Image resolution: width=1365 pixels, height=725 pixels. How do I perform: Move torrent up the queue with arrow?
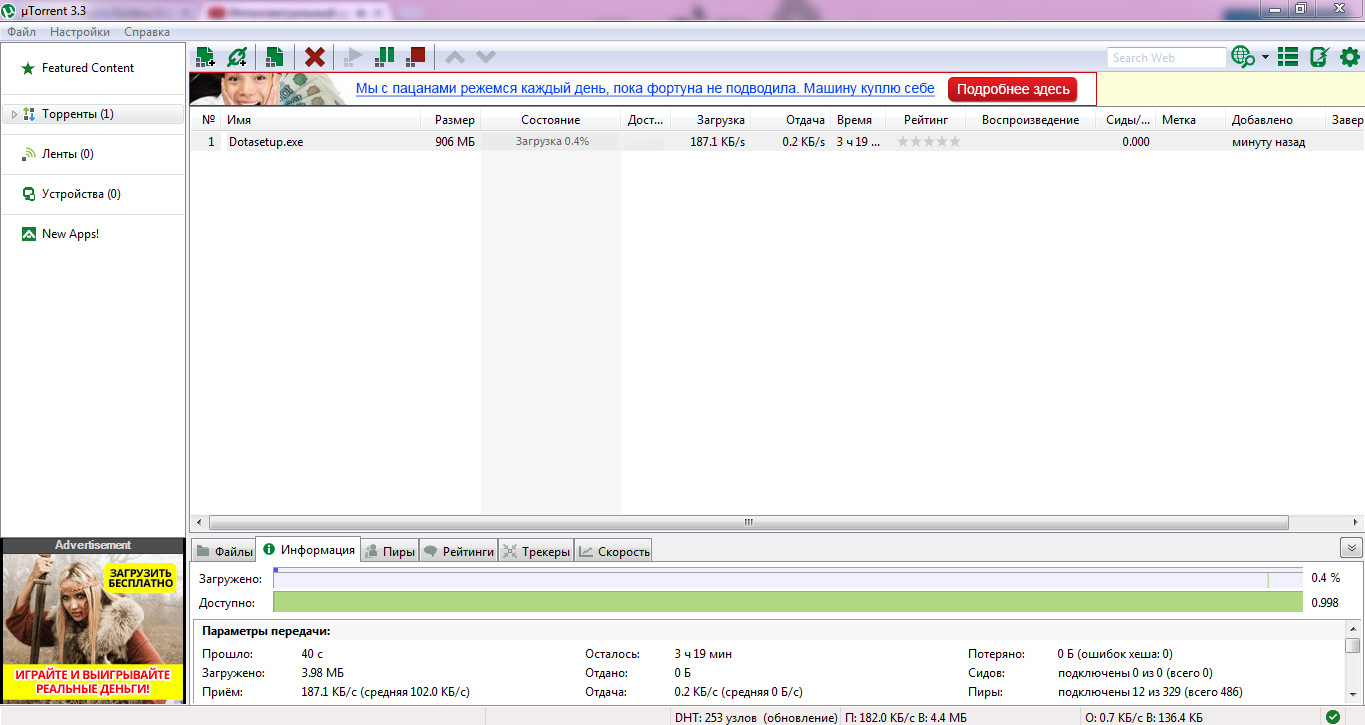point(454,57)
